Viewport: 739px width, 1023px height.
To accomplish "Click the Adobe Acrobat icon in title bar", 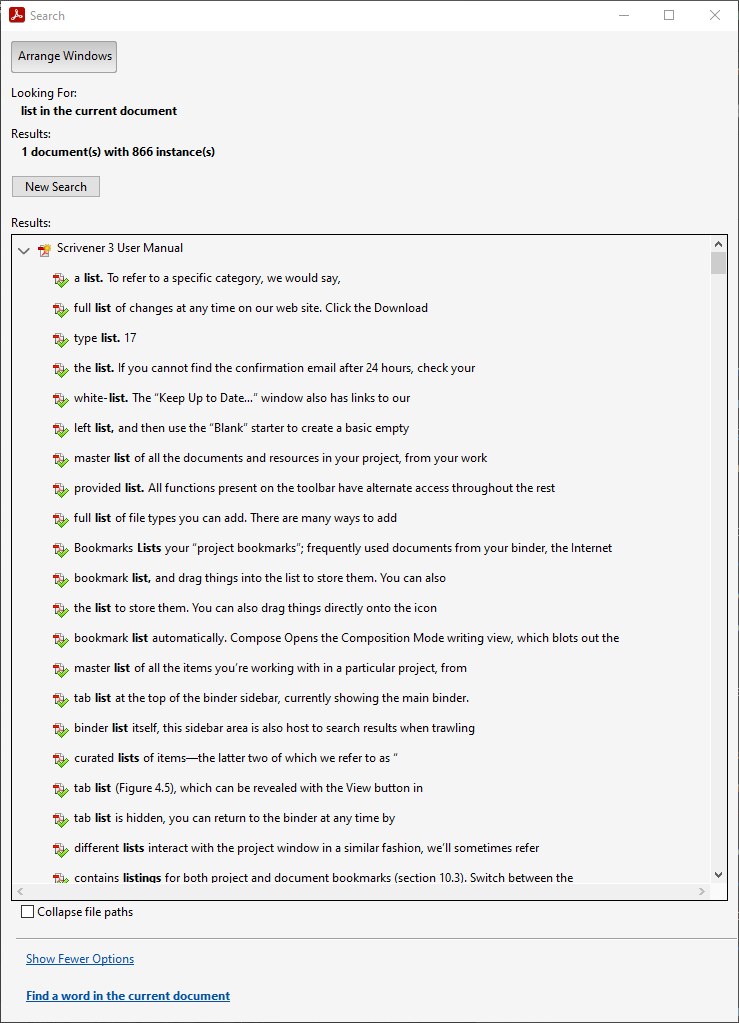I will pos(16,15).
